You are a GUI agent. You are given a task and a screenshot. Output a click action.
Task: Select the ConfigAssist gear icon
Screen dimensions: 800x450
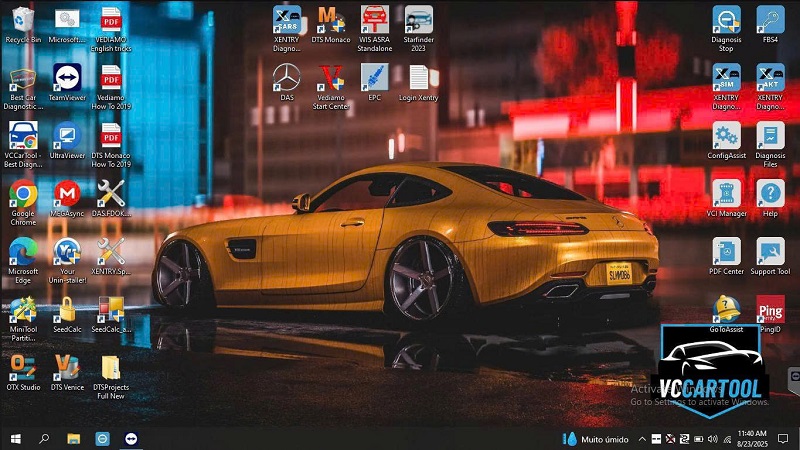pos(726,135)
